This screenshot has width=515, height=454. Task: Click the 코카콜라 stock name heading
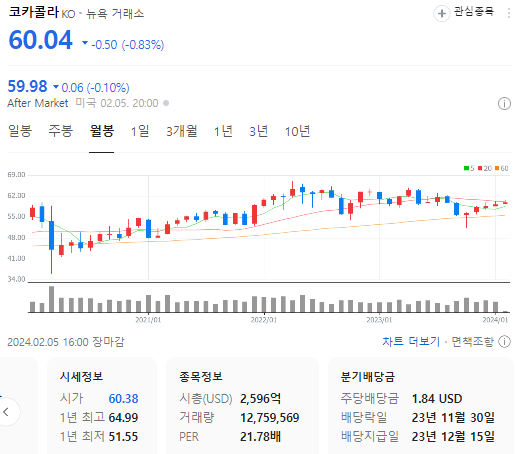pos(33,12)
